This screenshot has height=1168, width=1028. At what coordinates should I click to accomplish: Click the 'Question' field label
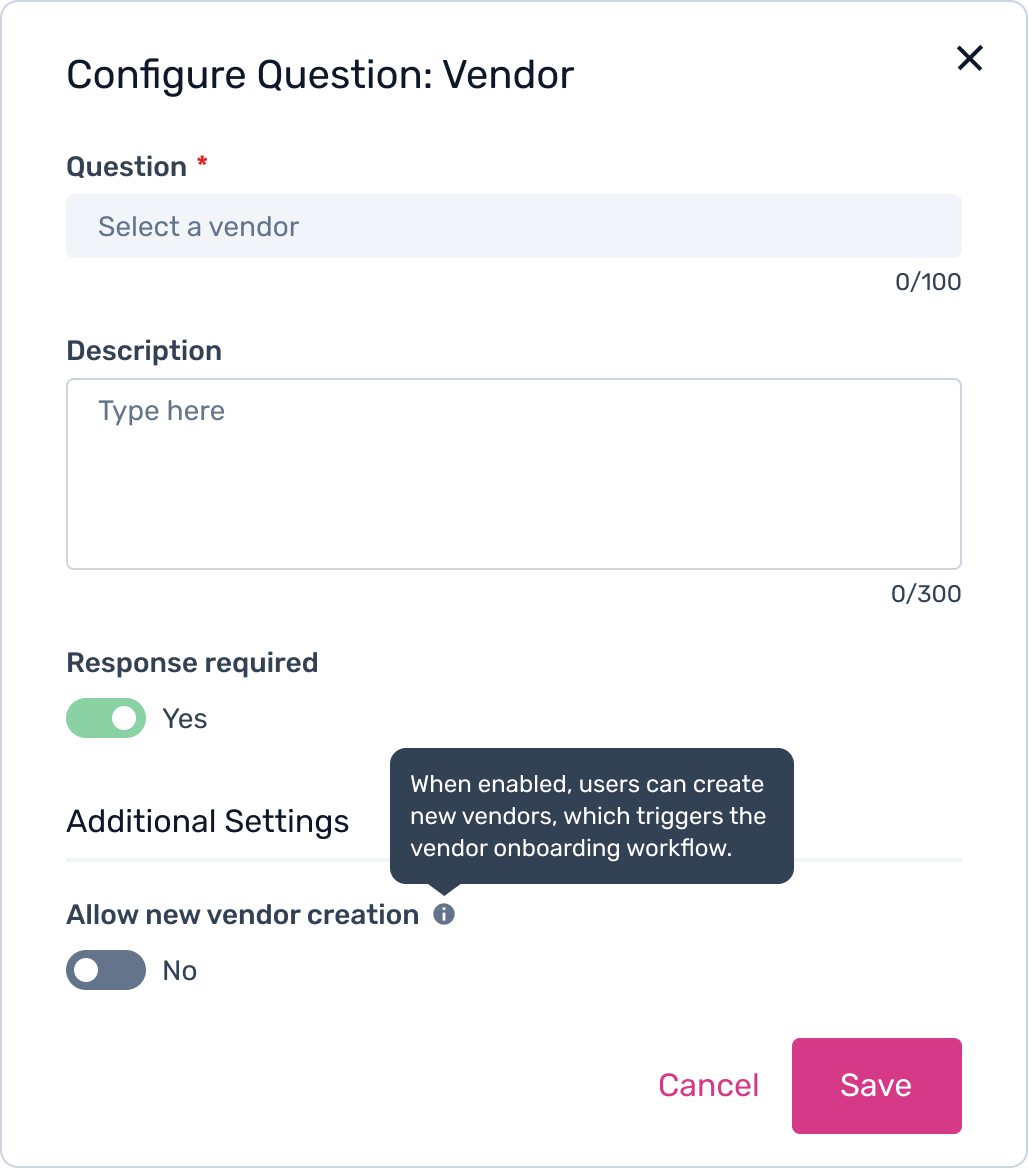click(126, 166)
